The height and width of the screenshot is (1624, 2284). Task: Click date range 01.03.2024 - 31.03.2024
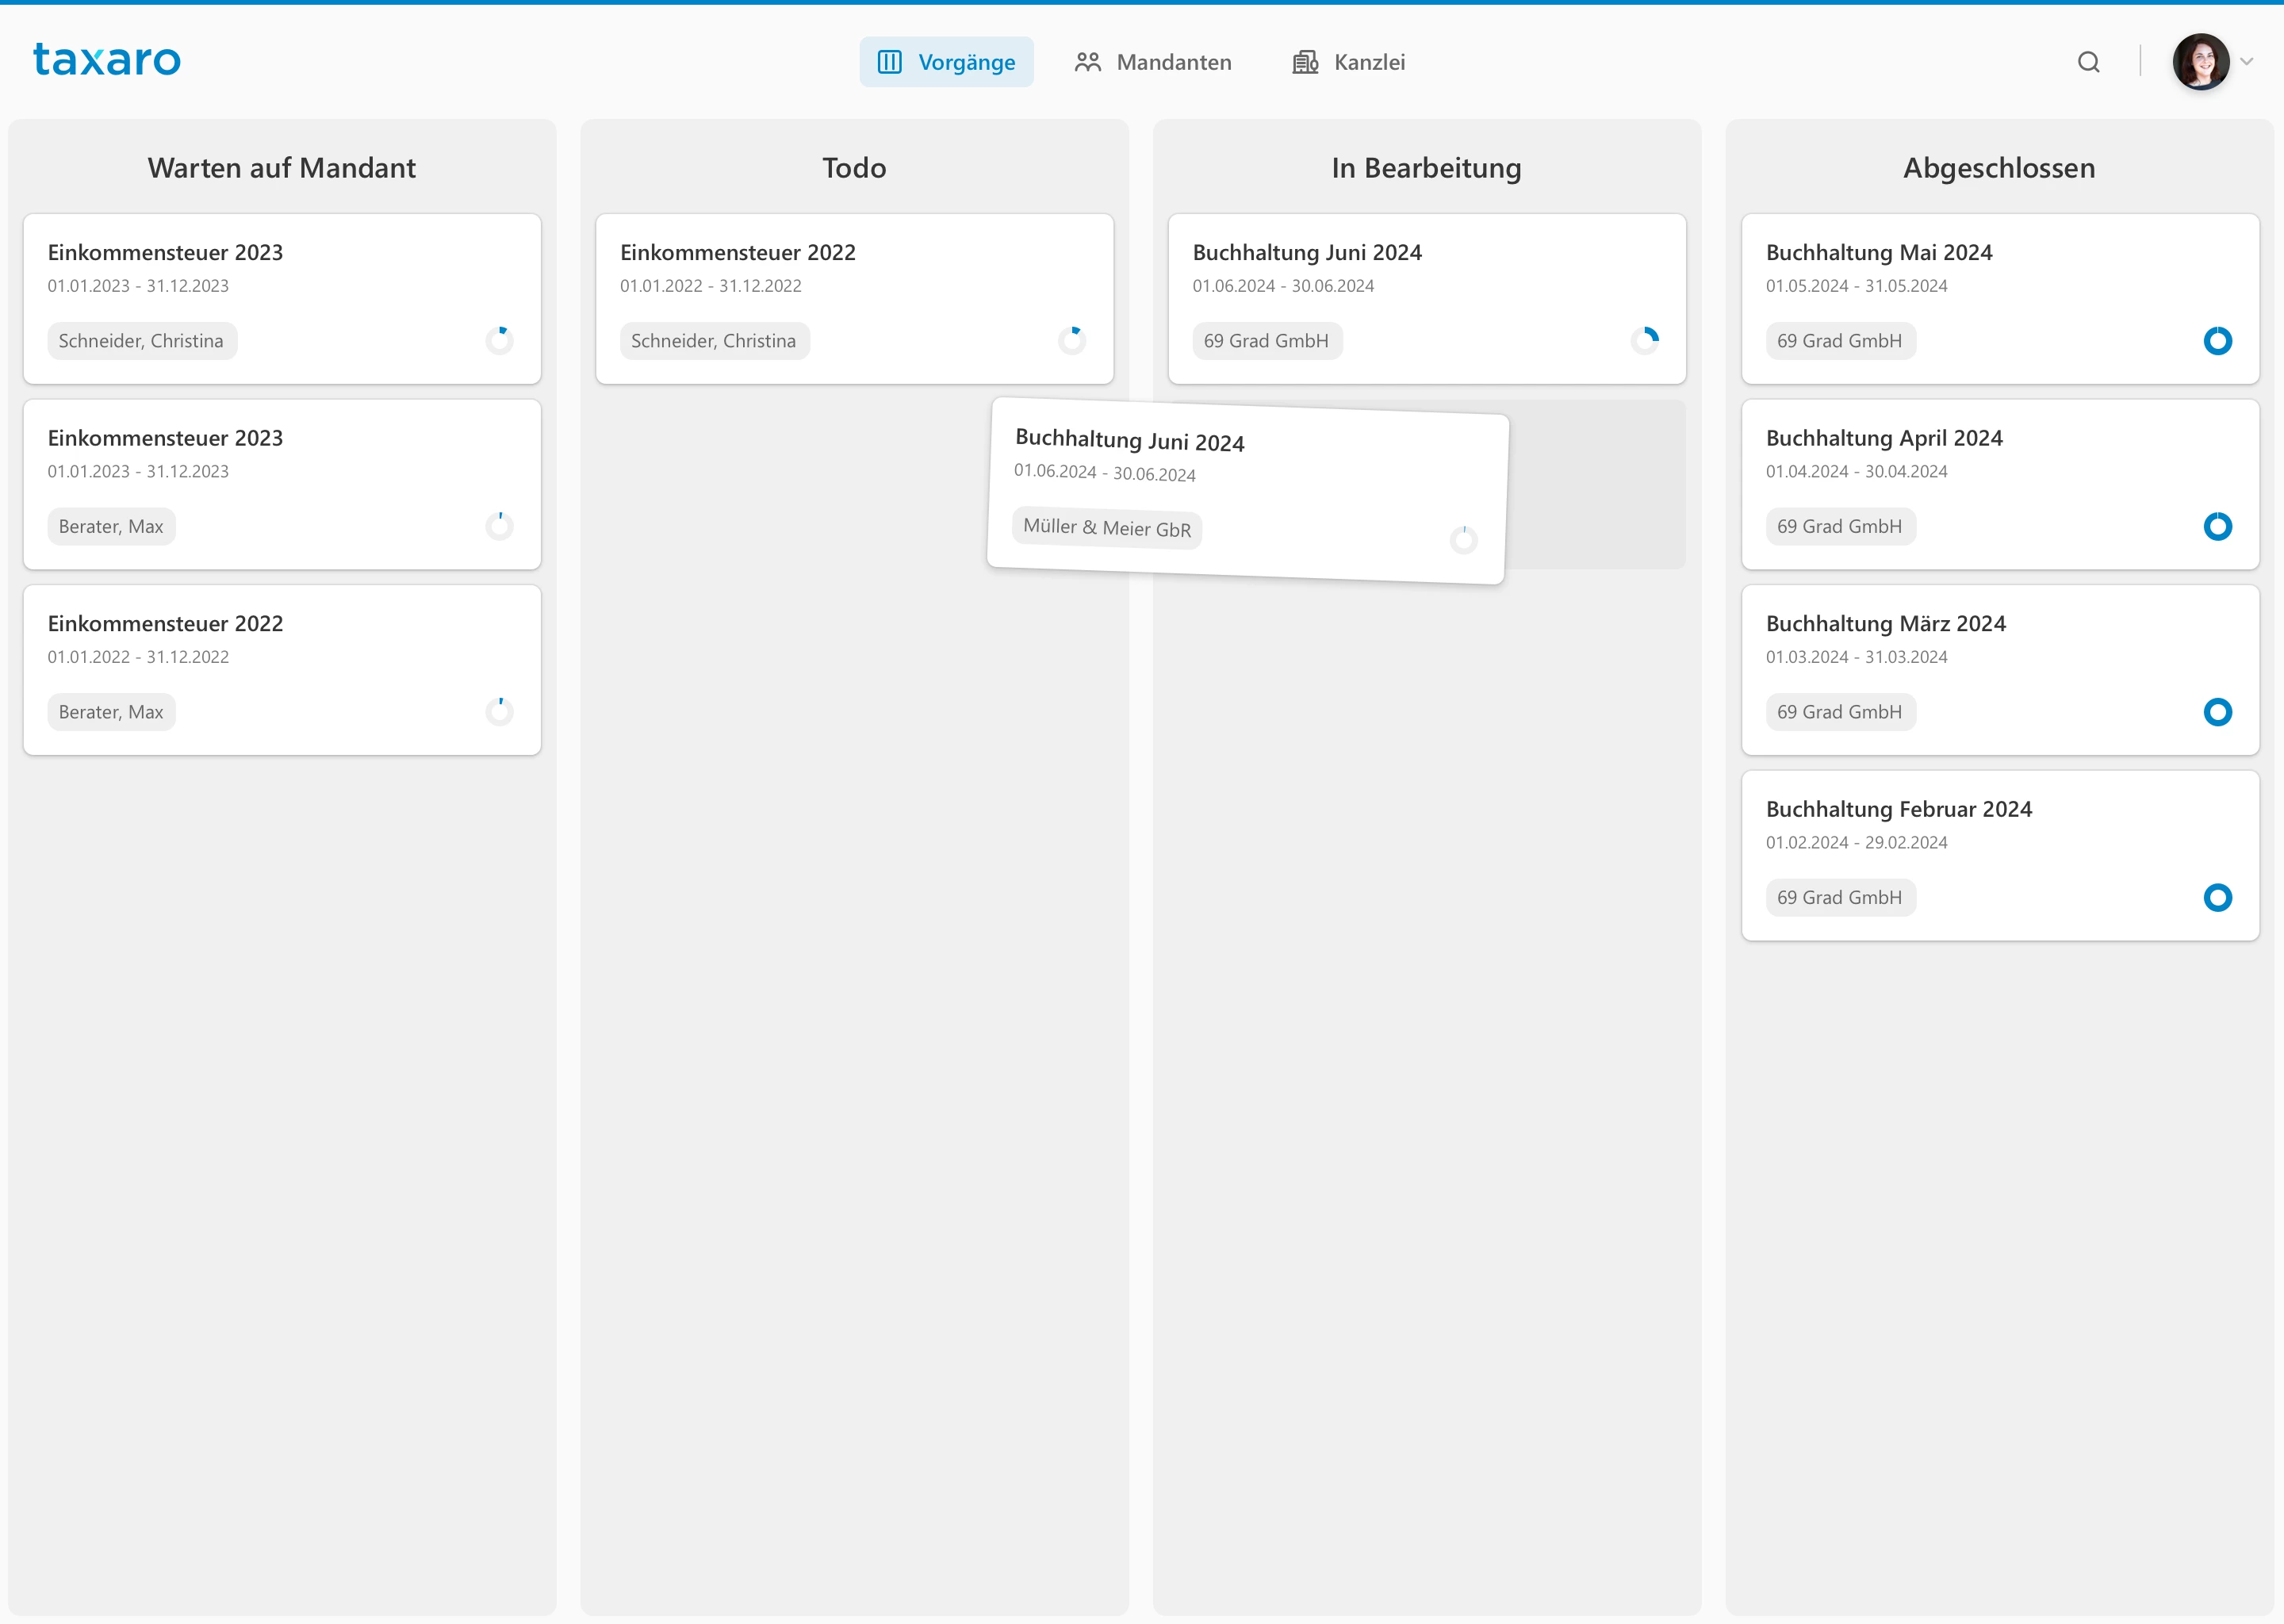tap(1857, 657)
